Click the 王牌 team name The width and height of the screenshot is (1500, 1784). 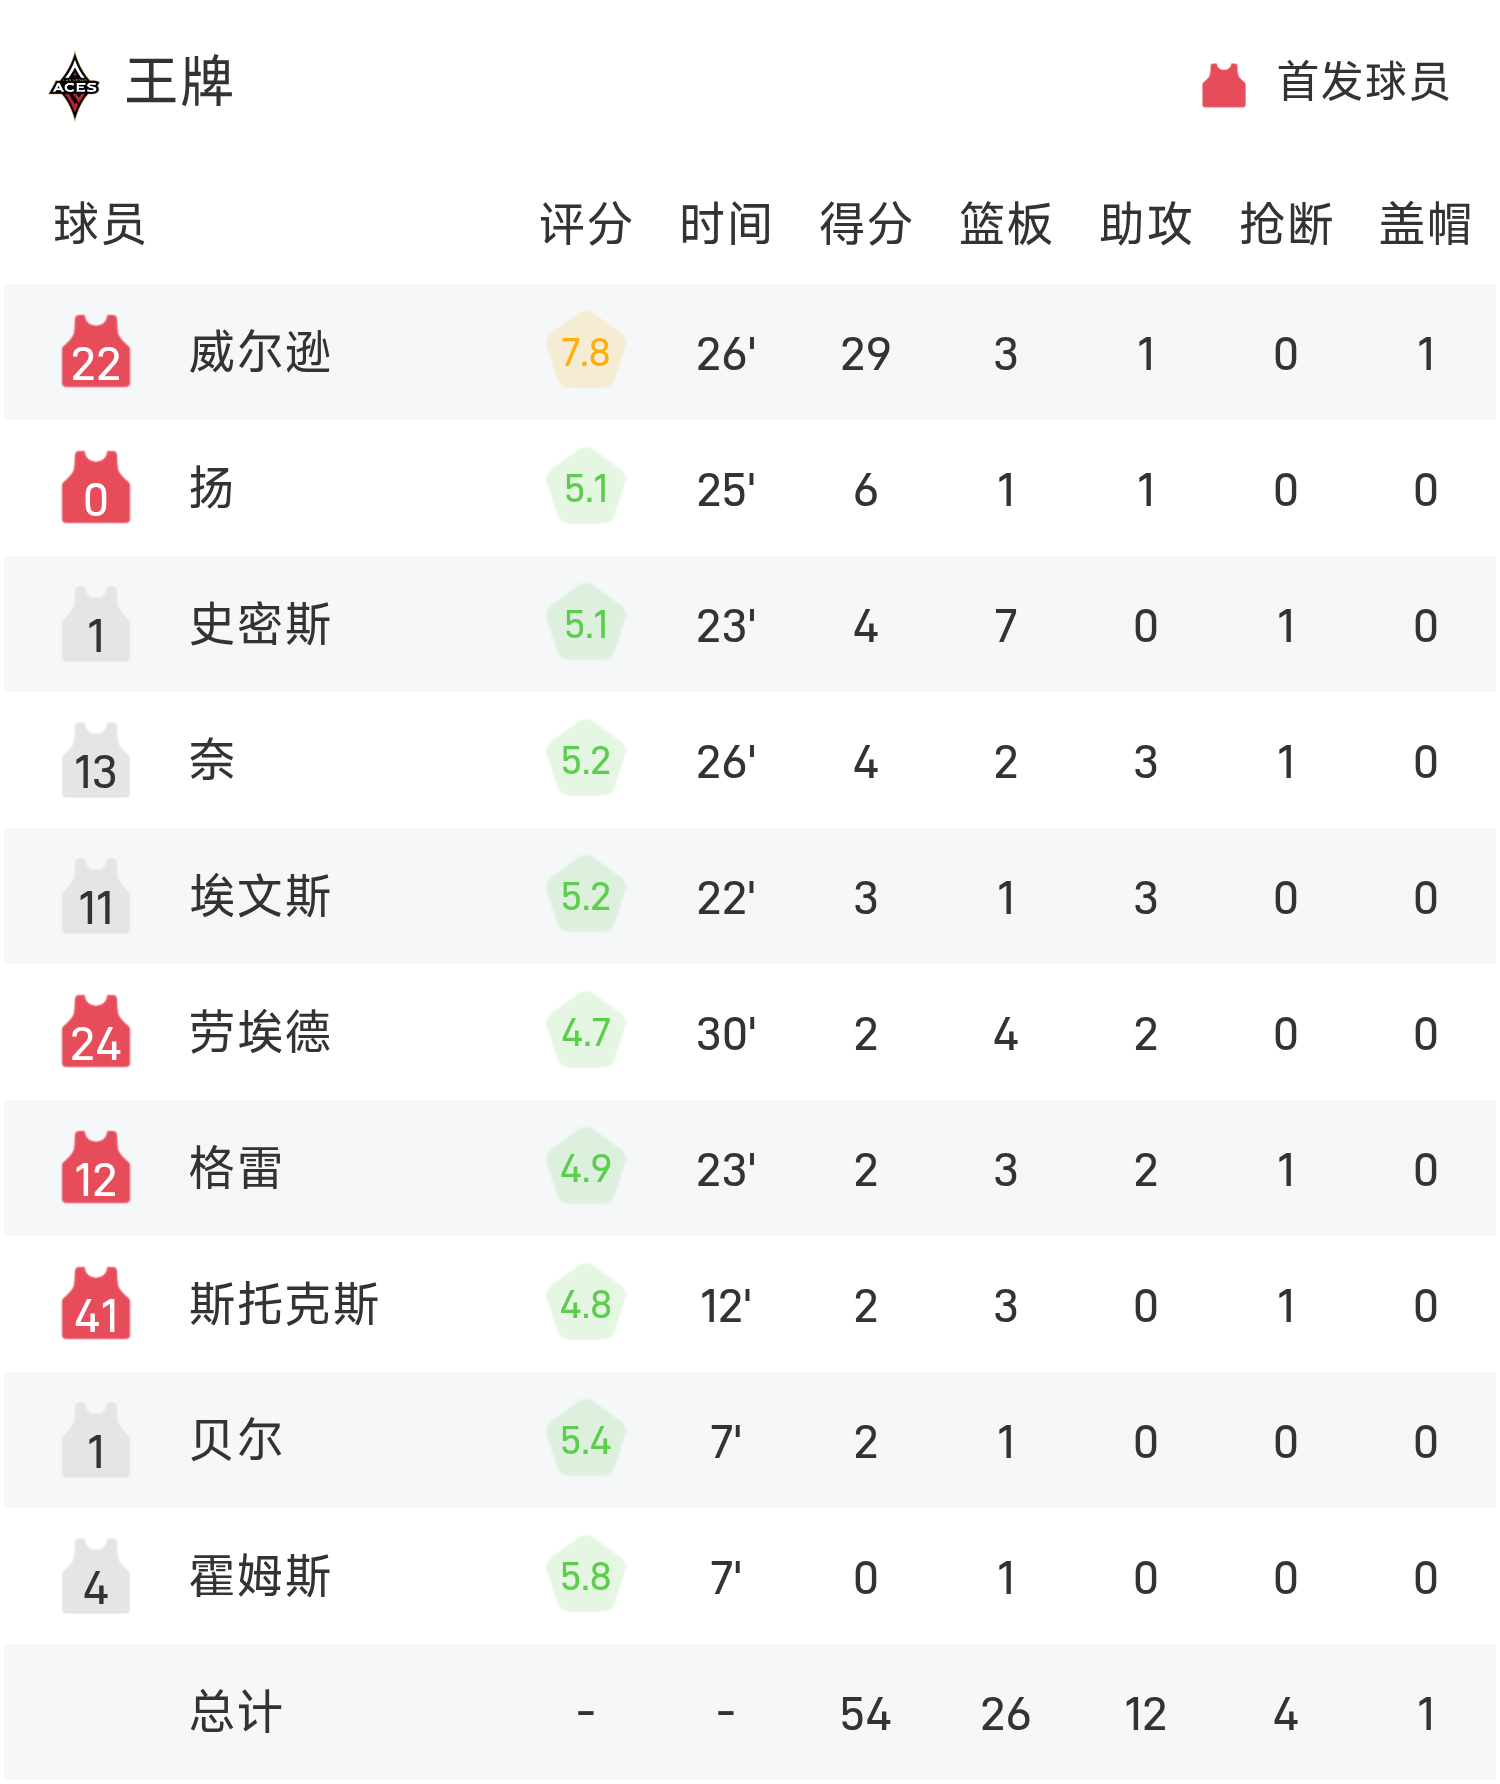180,82
